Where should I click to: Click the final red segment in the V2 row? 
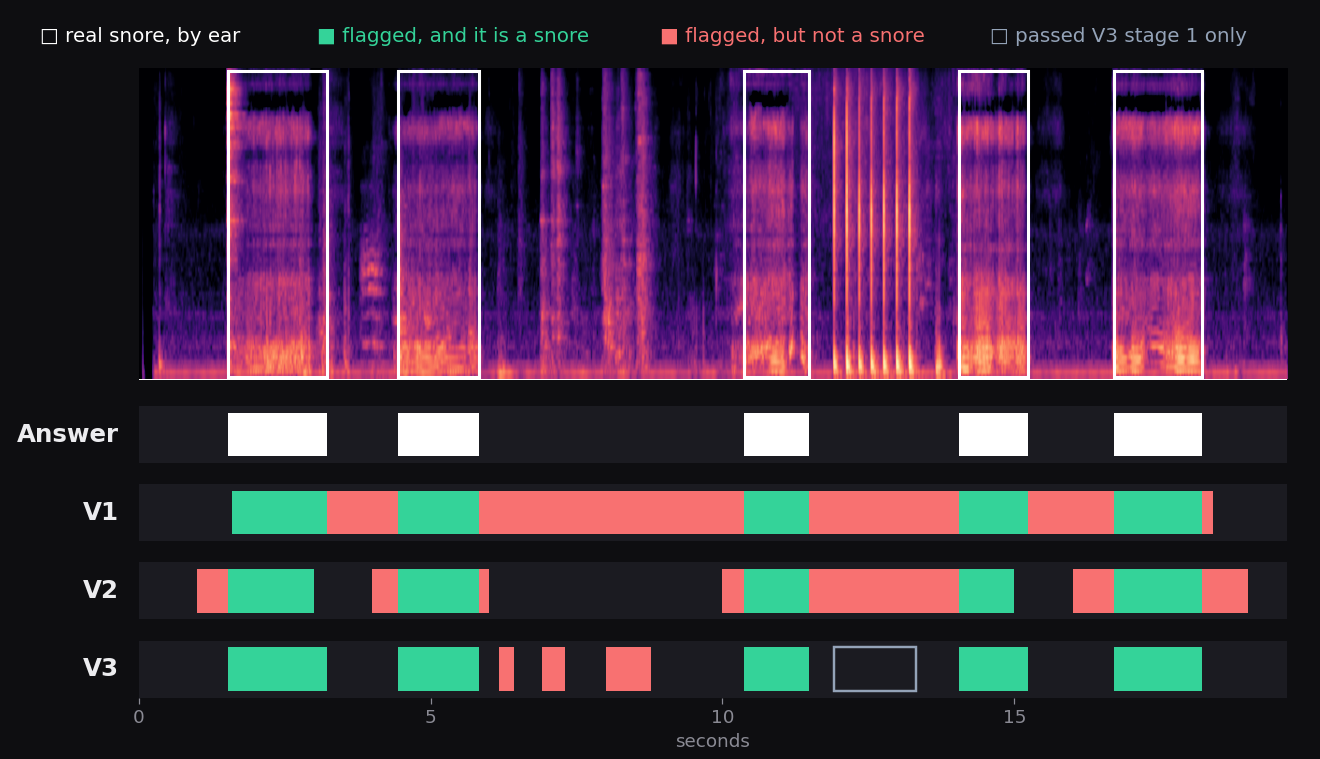pyautogui.click(x=1225, y=591)
